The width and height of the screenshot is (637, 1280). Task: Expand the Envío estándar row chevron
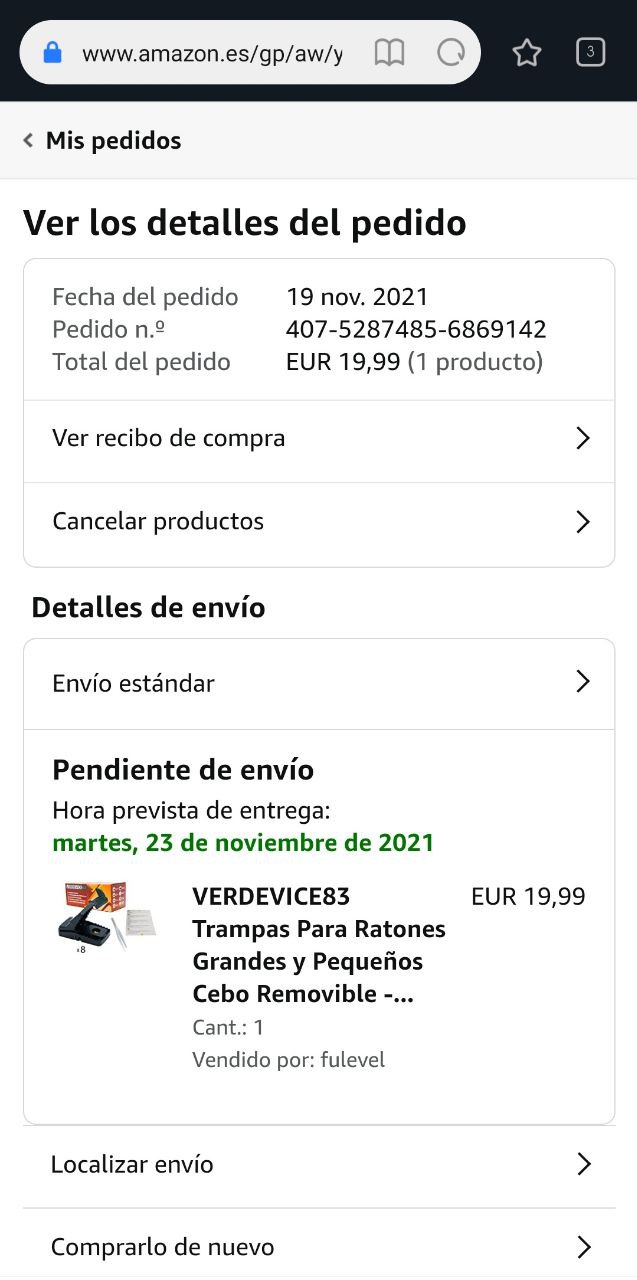pos(583,682)
